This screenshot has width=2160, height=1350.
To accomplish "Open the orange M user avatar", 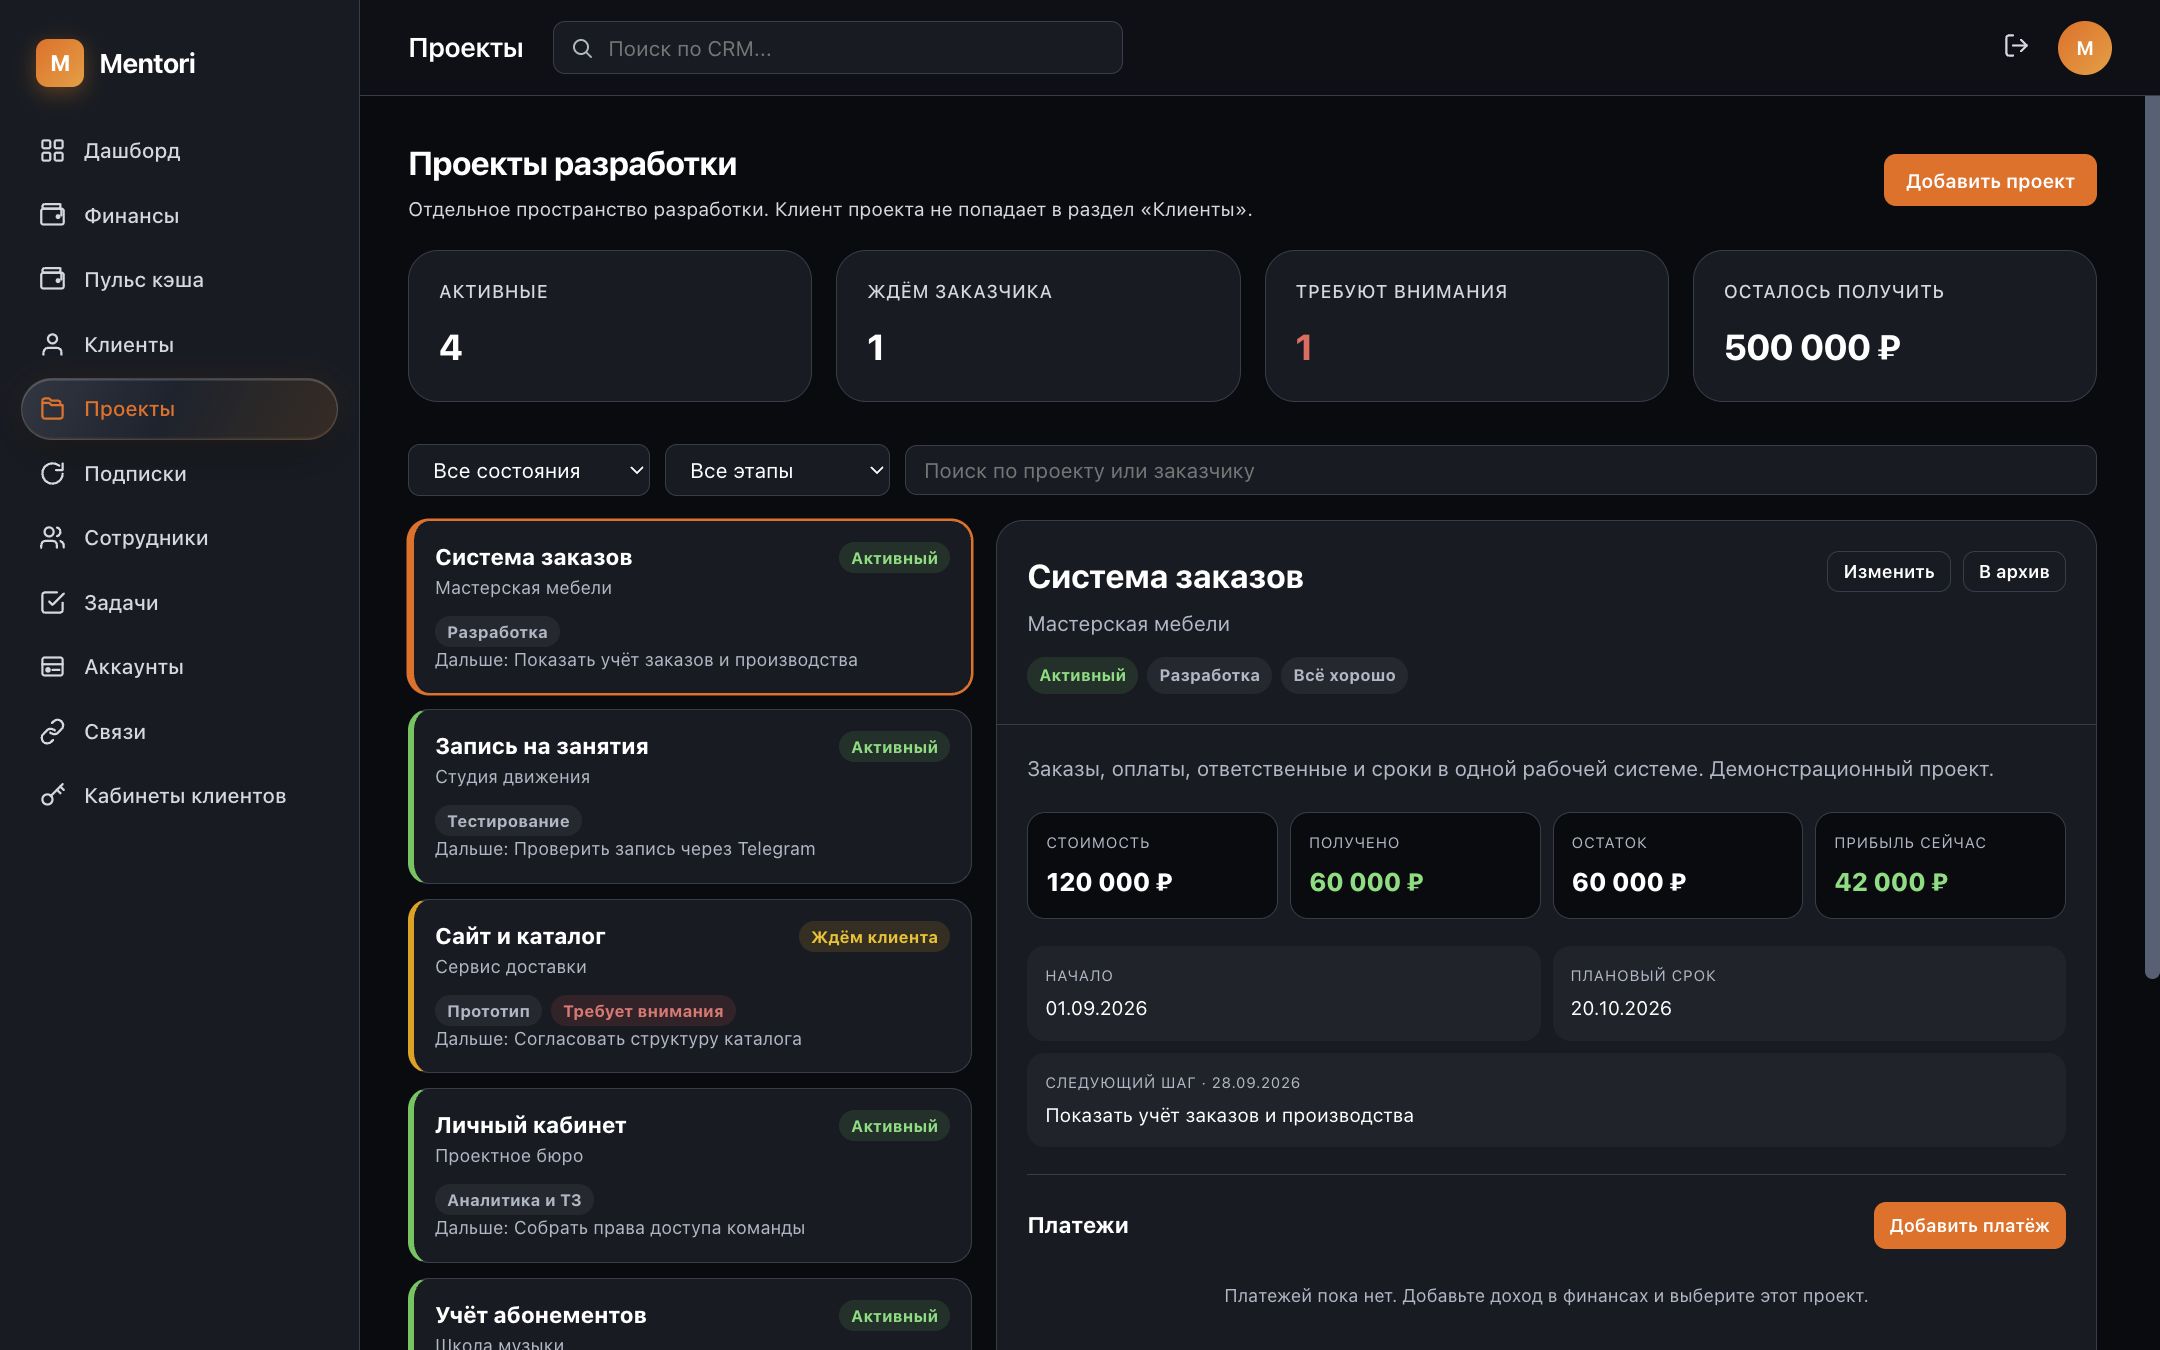I will [x=2084, y=48].
